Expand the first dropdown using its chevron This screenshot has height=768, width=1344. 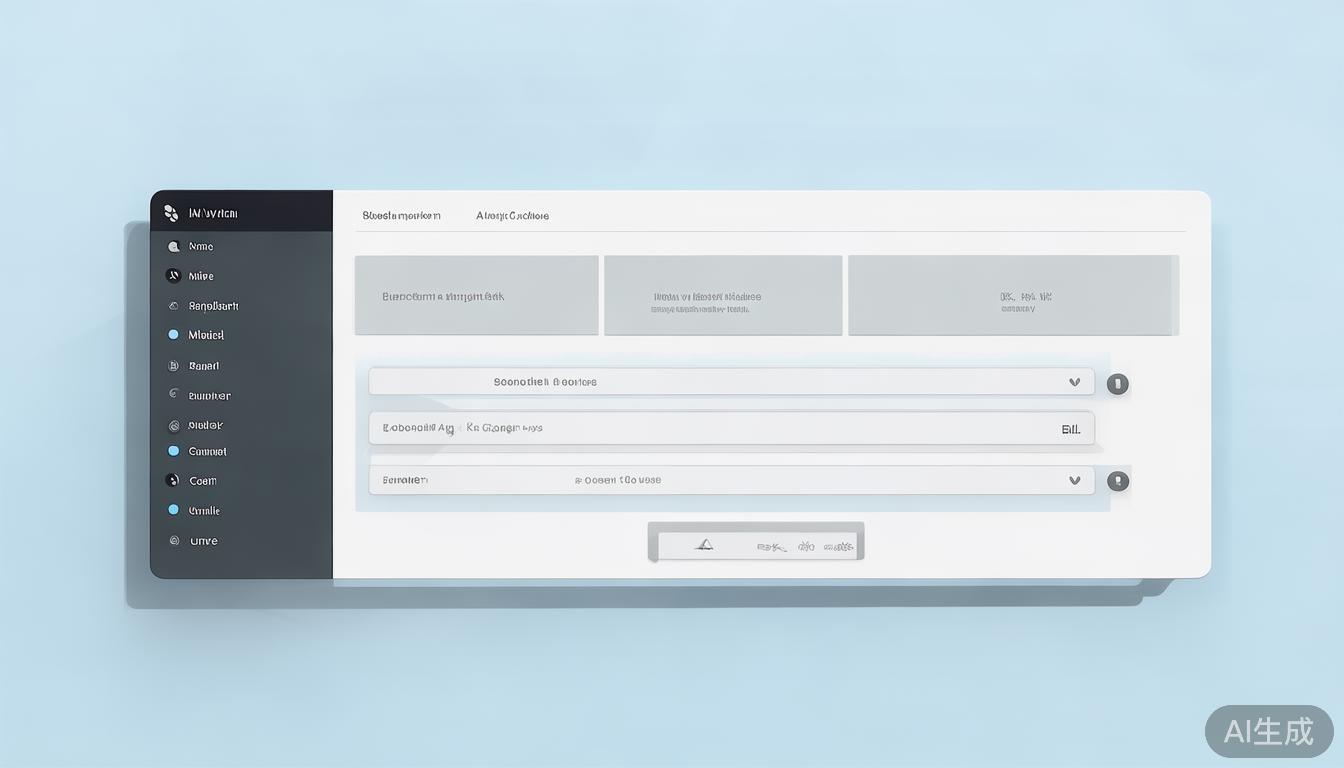pyautogui.click(x=1075, y=382)
